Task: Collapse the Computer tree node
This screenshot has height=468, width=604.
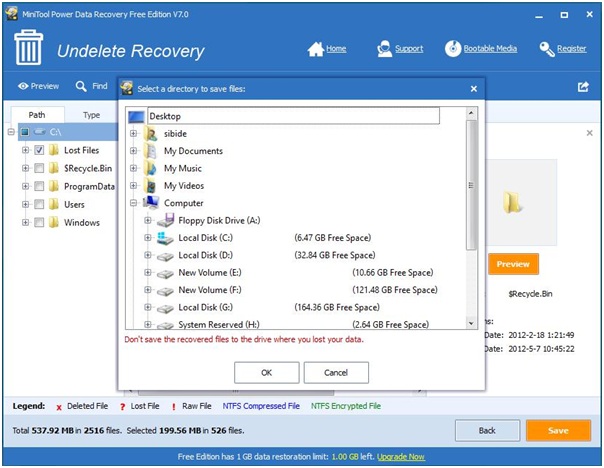Action: 134,203
